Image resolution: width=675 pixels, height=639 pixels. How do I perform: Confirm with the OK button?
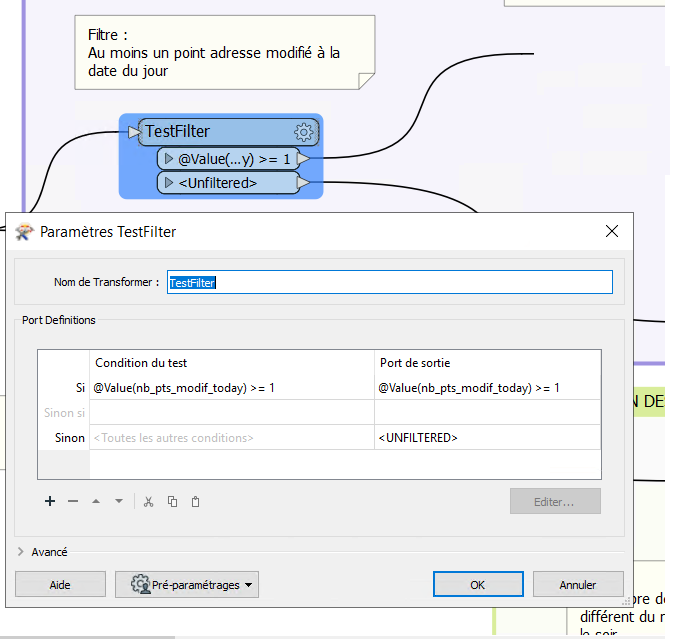[478, 584]
